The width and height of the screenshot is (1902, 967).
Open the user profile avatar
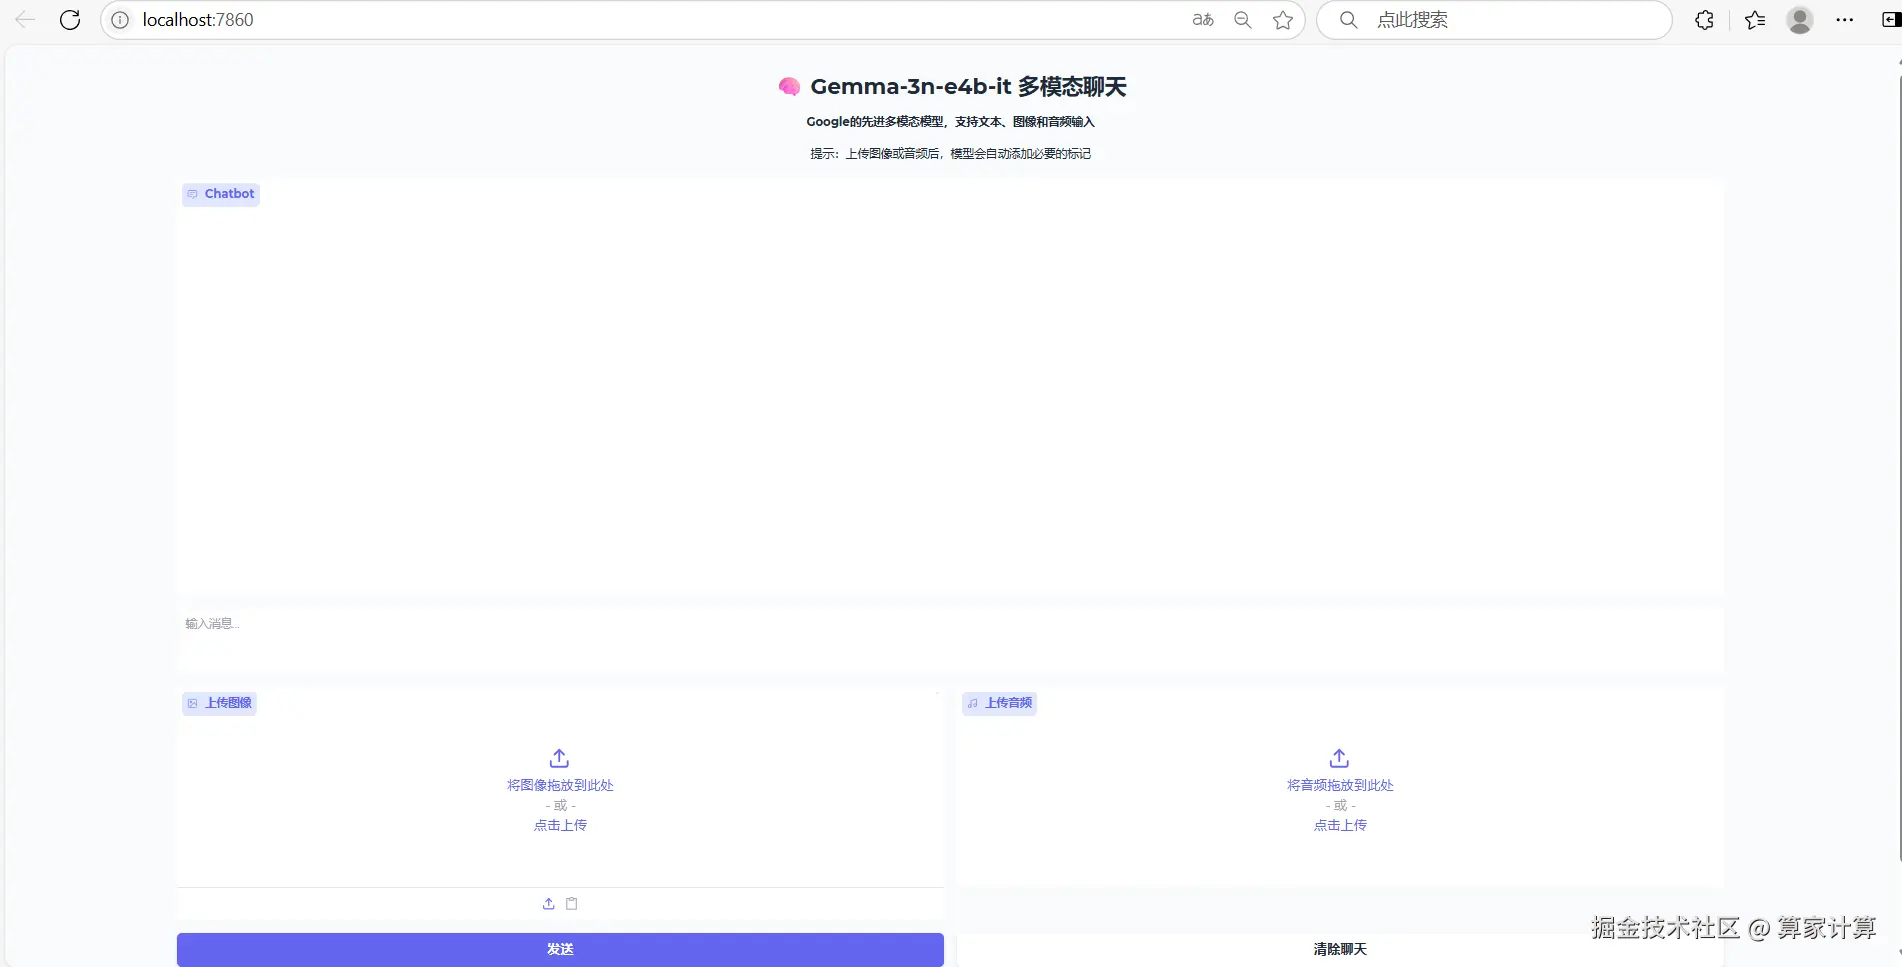[1800, 20]
